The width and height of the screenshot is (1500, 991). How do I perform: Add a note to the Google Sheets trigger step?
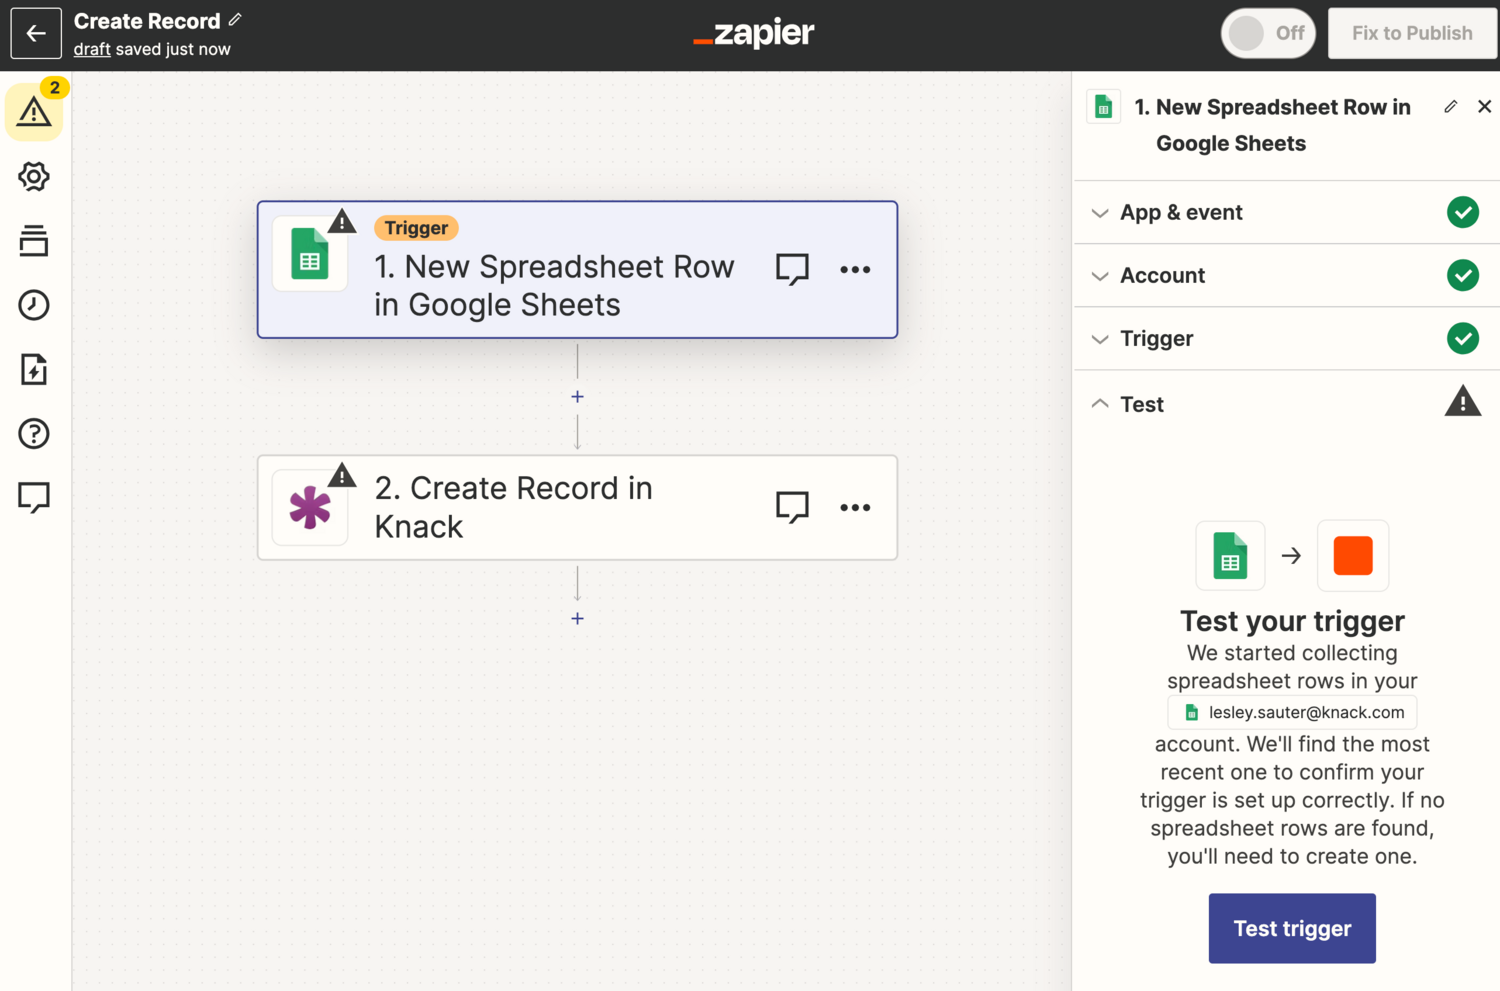pos(791,268)
